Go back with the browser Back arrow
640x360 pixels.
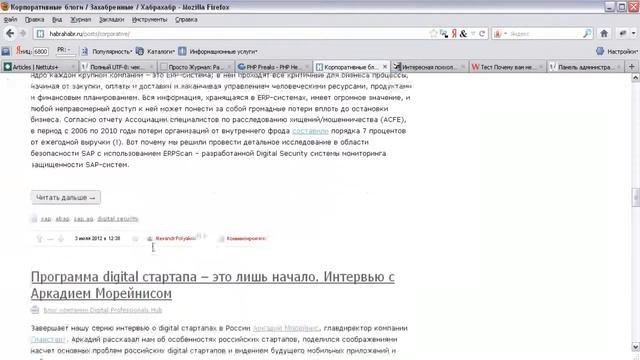10,33
